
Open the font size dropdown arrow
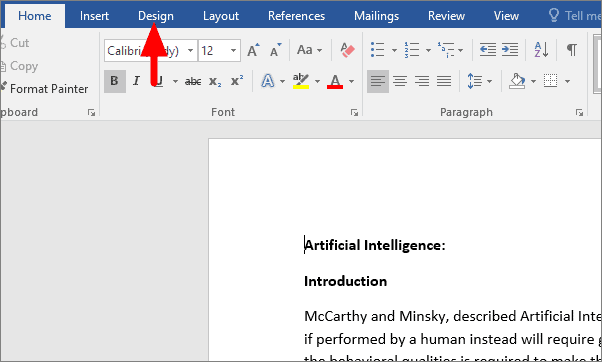tap(233, 51)
